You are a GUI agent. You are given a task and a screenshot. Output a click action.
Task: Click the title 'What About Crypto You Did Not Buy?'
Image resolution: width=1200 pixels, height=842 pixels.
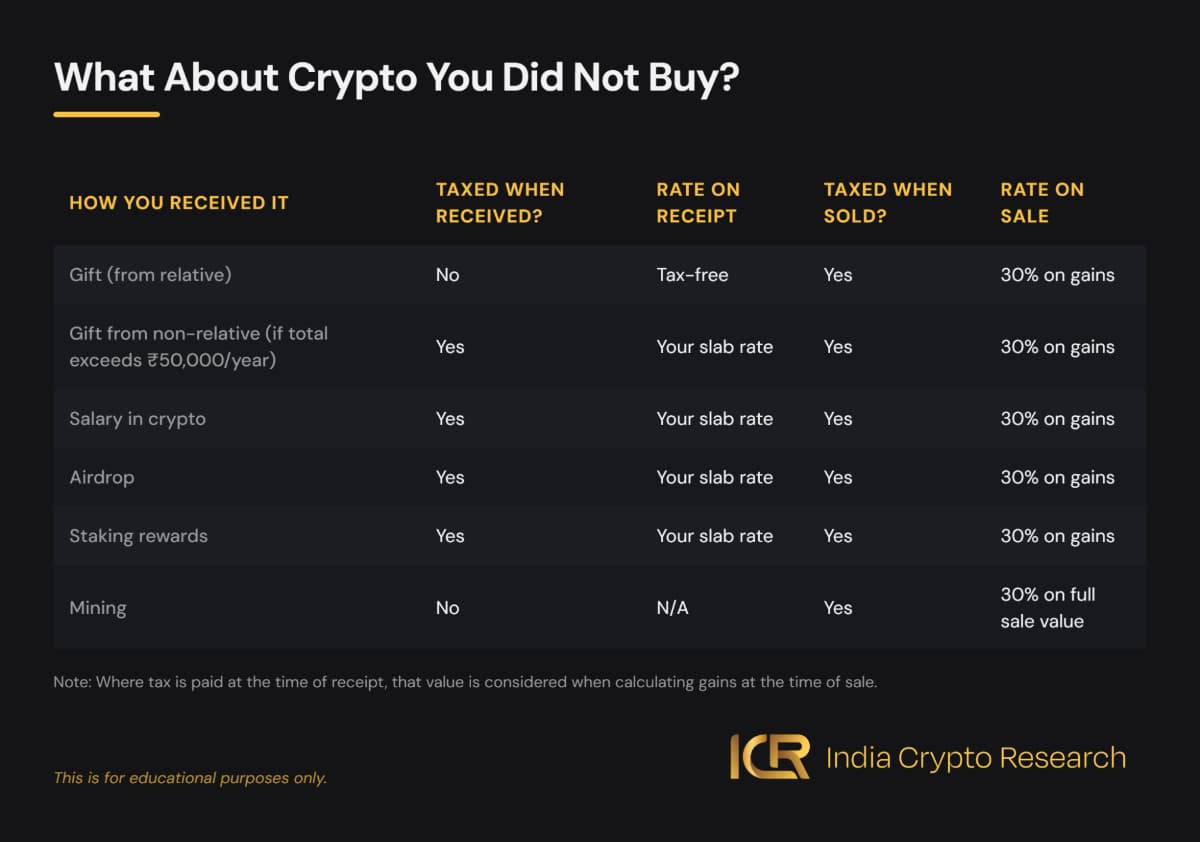[396, 77]
